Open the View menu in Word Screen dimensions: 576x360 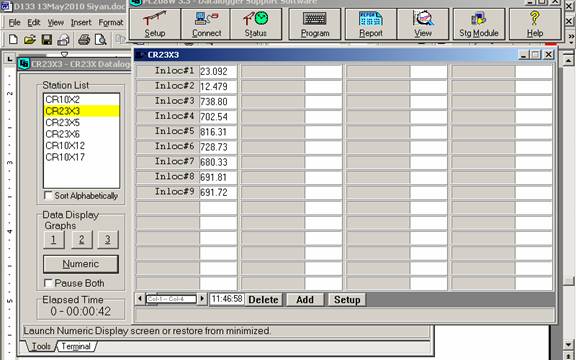(x=55, y=22)
